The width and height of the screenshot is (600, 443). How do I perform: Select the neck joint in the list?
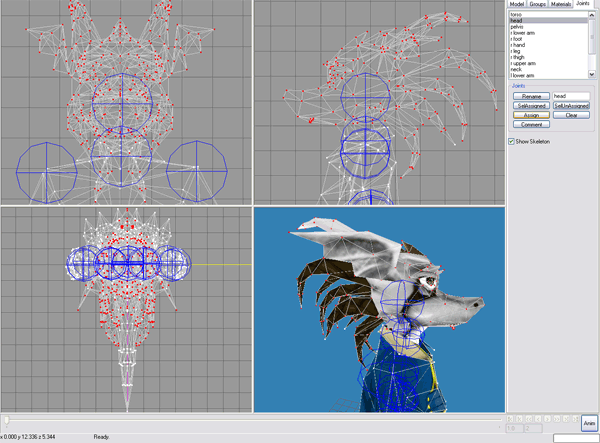(x=548, y=70)
